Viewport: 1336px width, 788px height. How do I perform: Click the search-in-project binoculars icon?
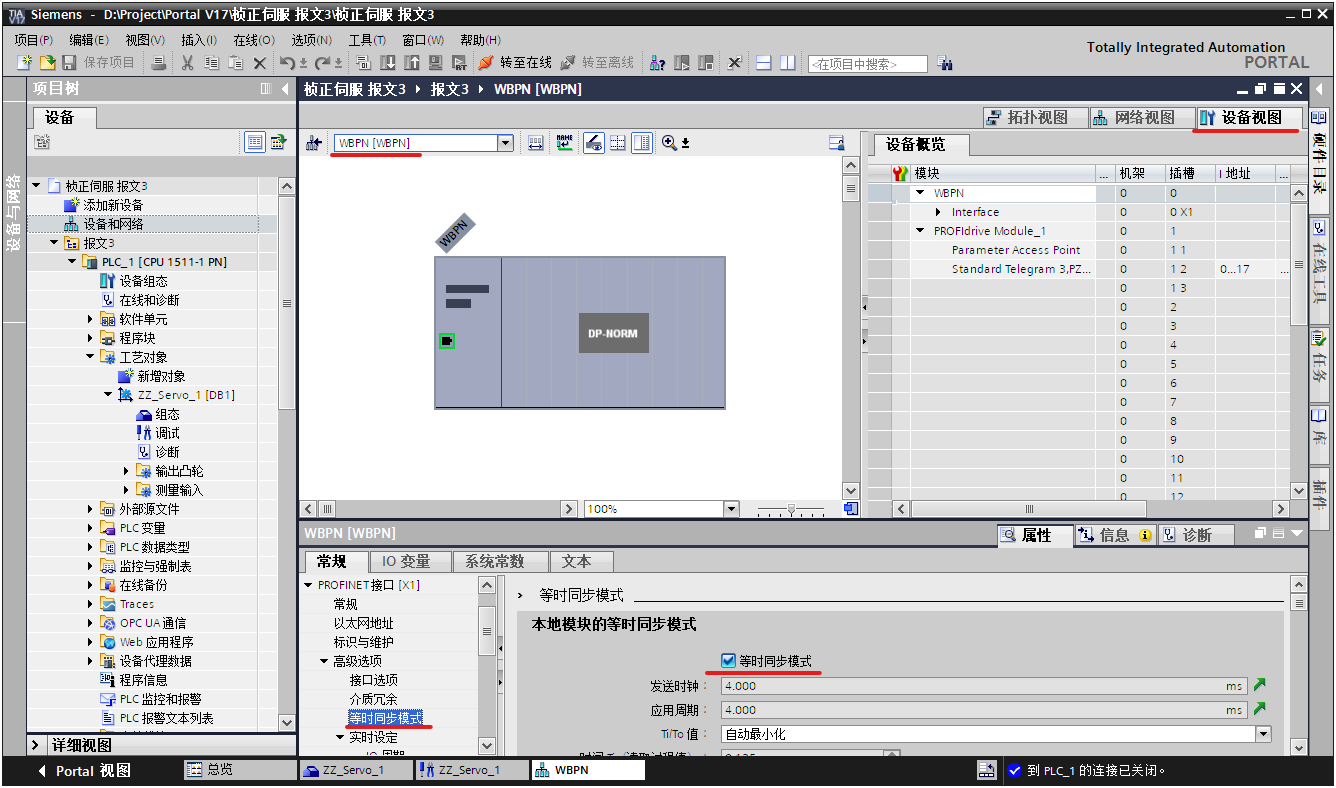[x=945, y=63]
